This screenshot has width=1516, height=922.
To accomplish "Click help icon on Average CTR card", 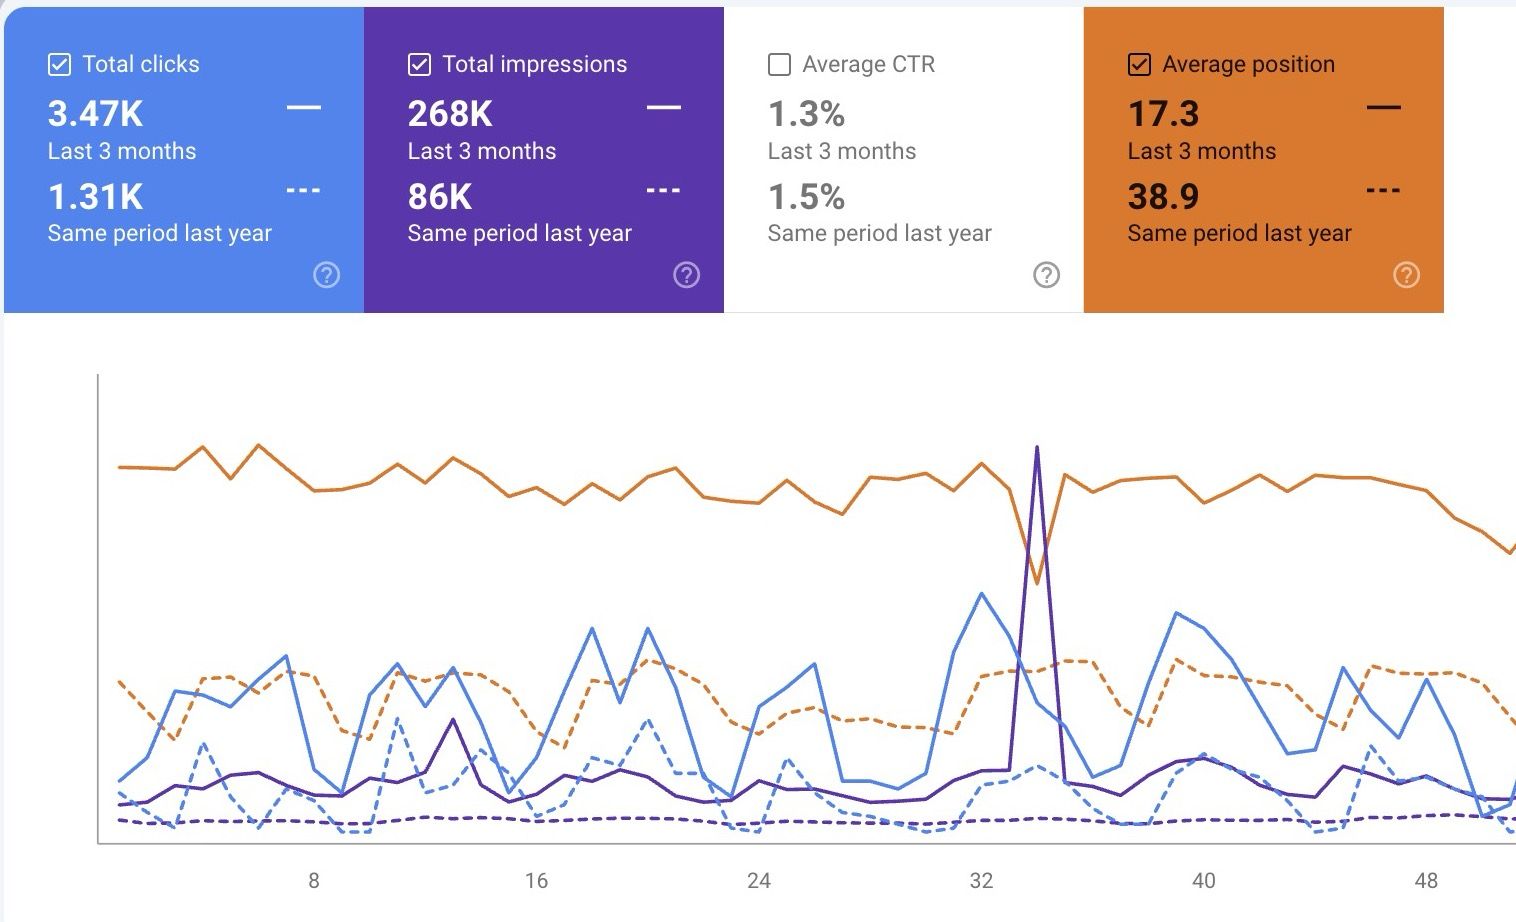I will [x=1046, y=275].
